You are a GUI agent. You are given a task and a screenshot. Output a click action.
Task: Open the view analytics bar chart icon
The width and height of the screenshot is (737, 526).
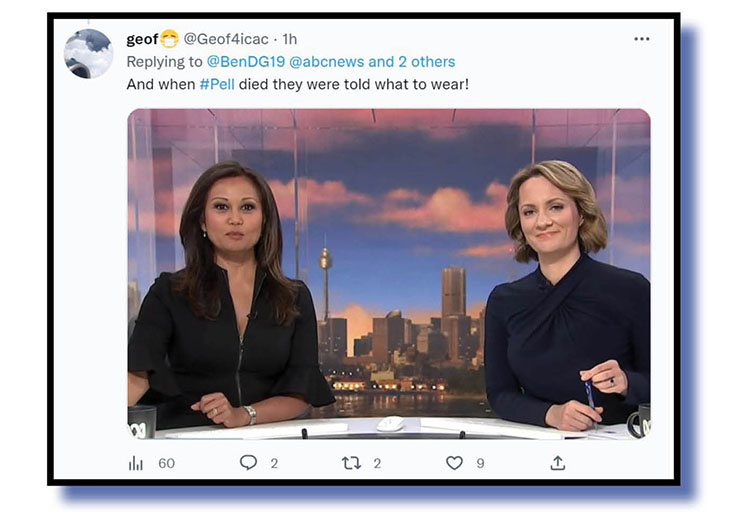click(x=135, y=463)
